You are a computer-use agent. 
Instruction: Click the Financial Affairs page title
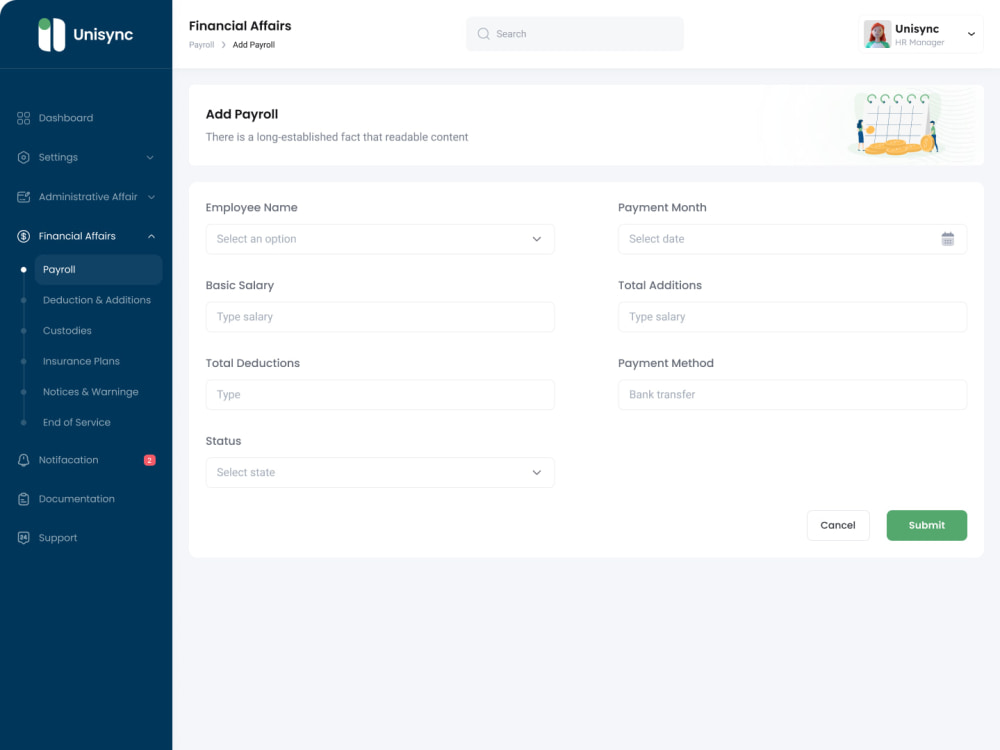(240, 26)
